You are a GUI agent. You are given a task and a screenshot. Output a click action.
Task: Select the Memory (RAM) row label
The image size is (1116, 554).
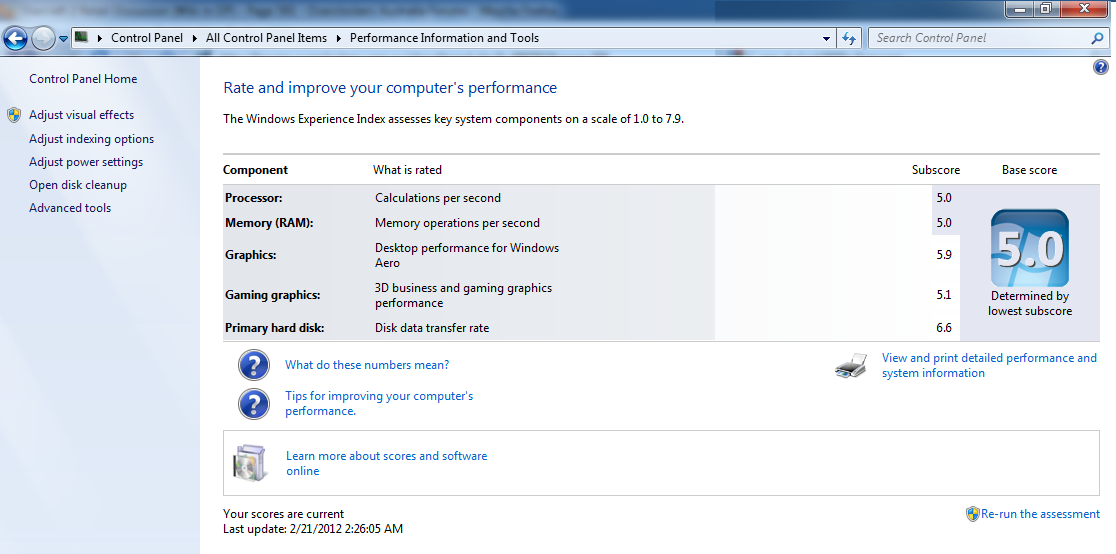[x=269, y=223]
